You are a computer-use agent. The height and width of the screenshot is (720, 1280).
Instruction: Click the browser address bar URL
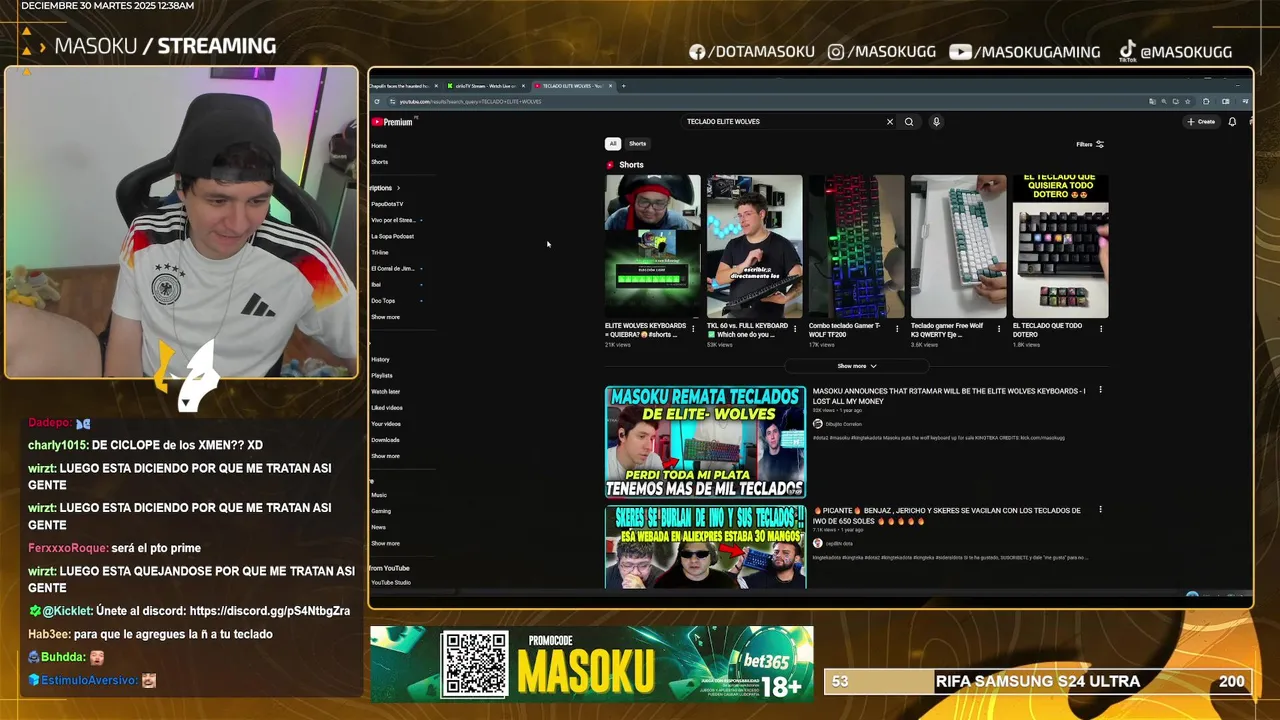(x=470, y=101)
